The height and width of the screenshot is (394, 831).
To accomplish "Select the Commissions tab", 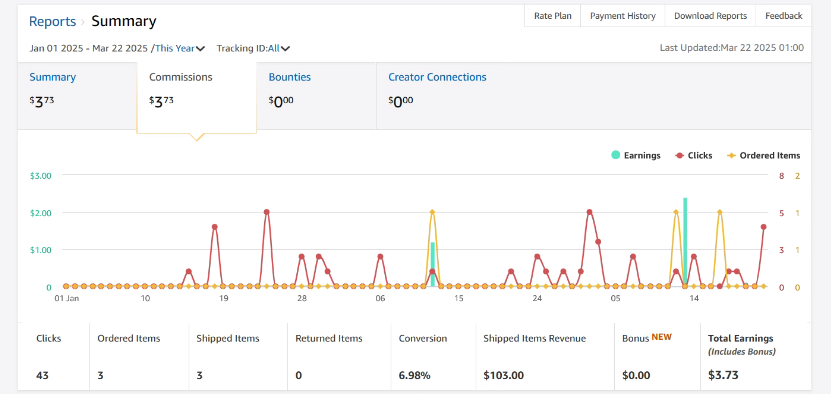I will click(x=181, y=77).
